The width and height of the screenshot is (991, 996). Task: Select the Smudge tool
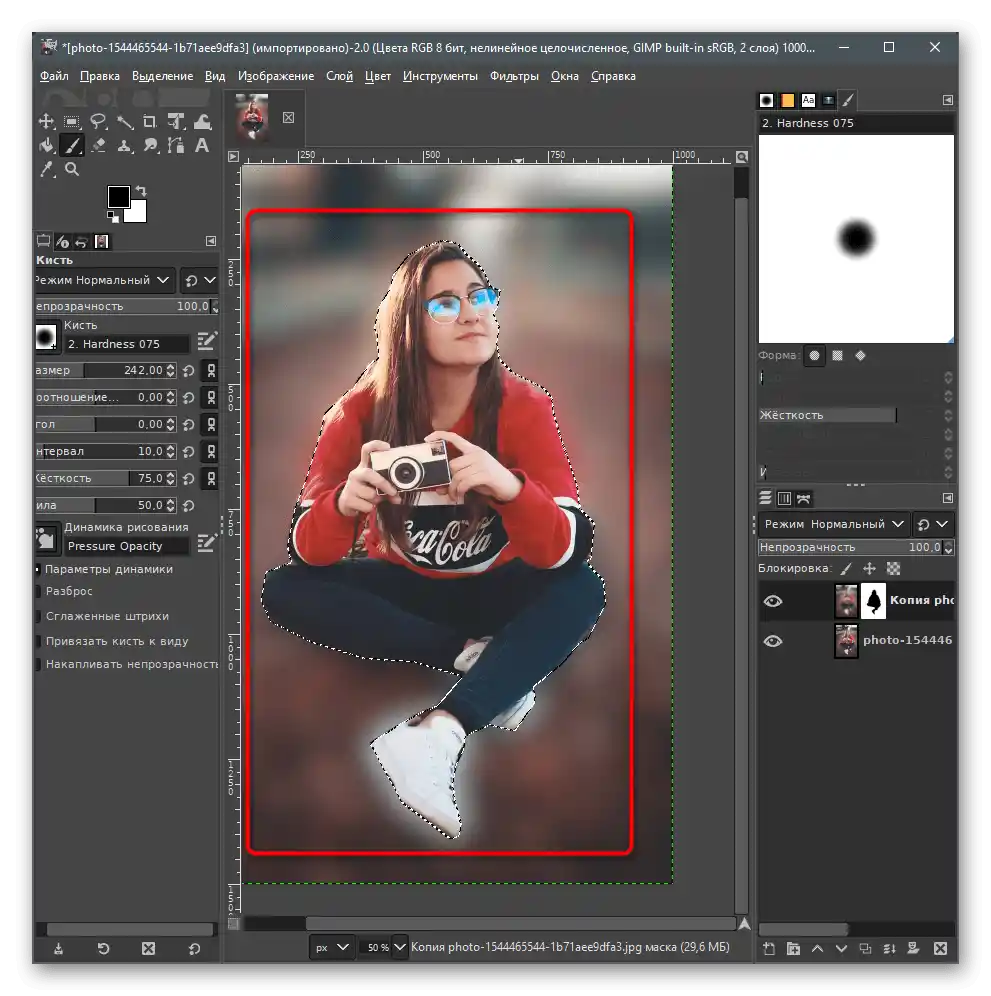click(x=150, y=145)
